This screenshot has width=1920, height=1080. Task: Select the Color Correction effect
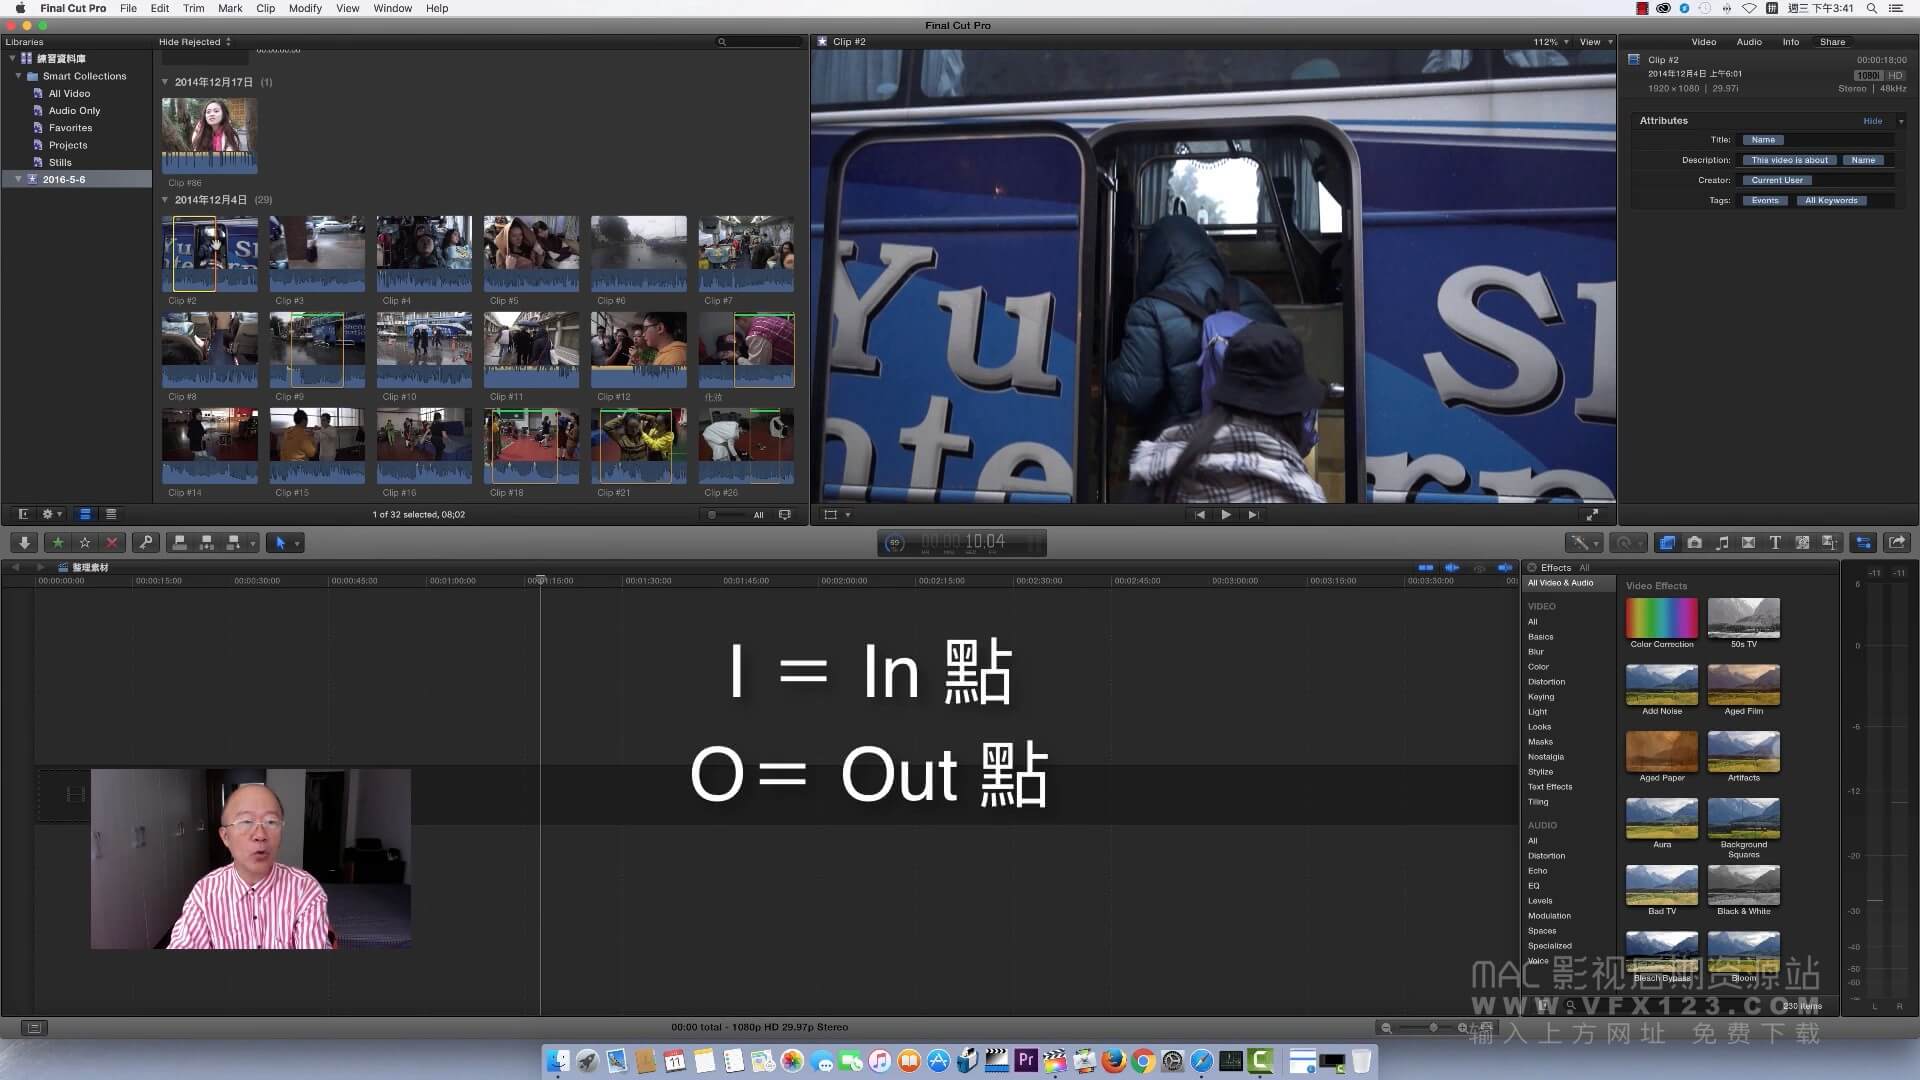(1661, 623)
